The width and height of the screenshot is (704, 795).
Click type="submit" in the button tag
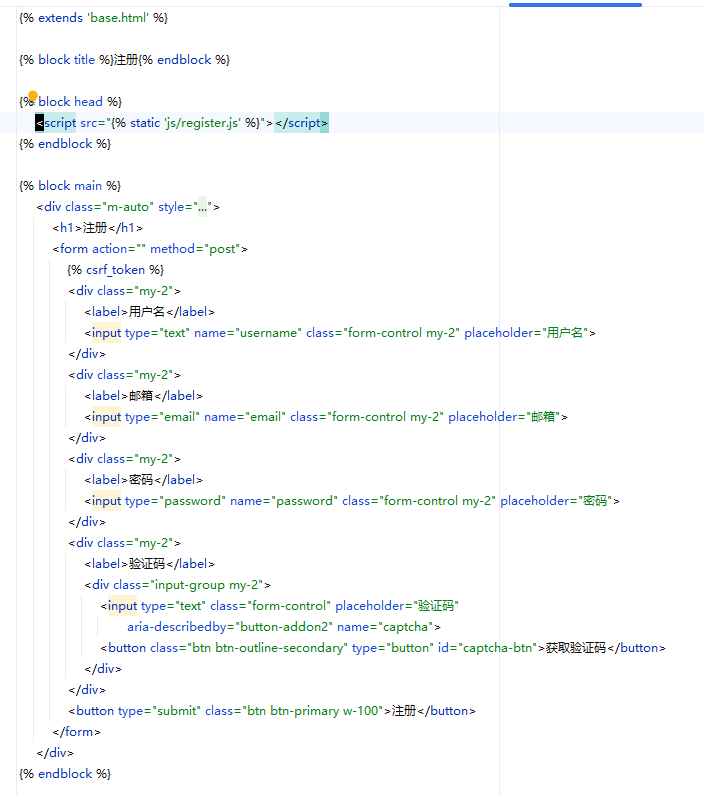(x=159, y=711)
